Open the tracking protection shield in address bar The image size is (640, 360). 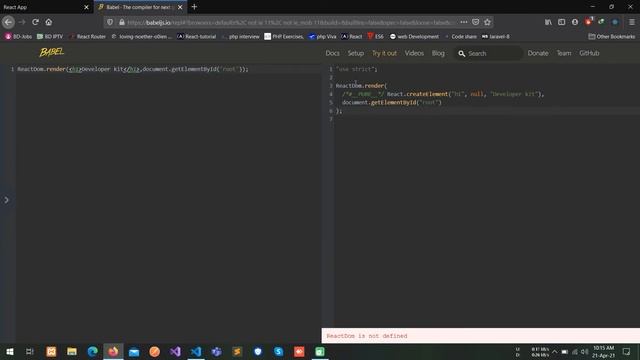(x=110, y=22)
